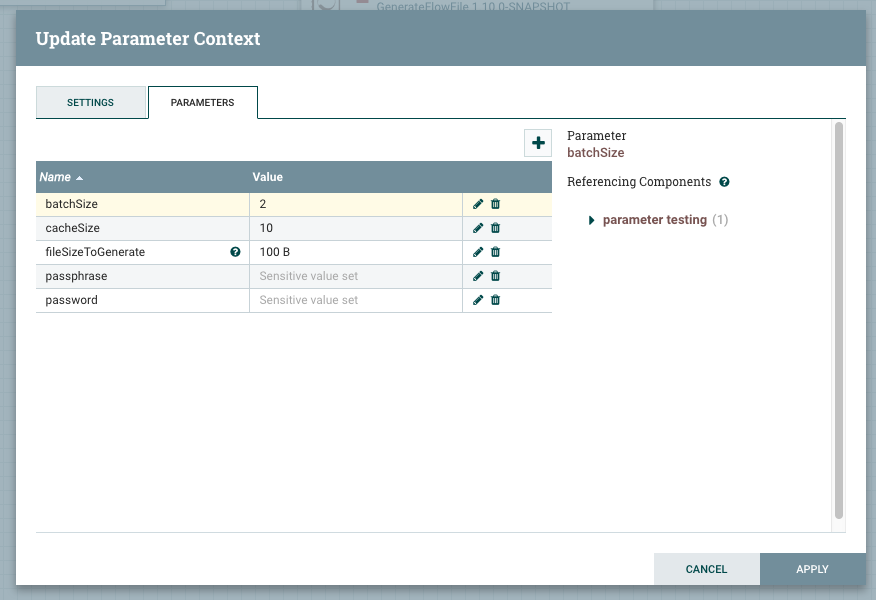Viewport: 876px width, 600px height.
Task: Edit the batchSize parameter pencil icon
Action: [x=478, y=204]
